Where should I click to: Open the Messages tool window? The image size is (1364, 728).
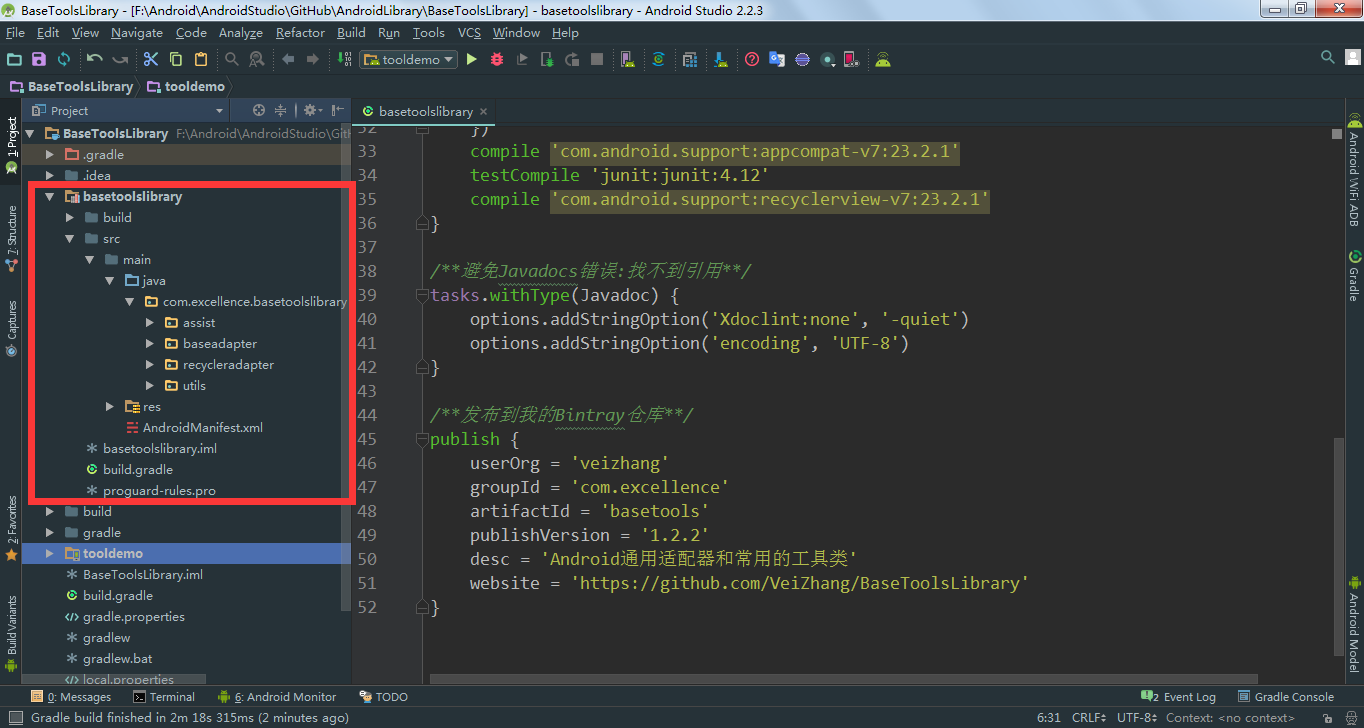(71, 697)
